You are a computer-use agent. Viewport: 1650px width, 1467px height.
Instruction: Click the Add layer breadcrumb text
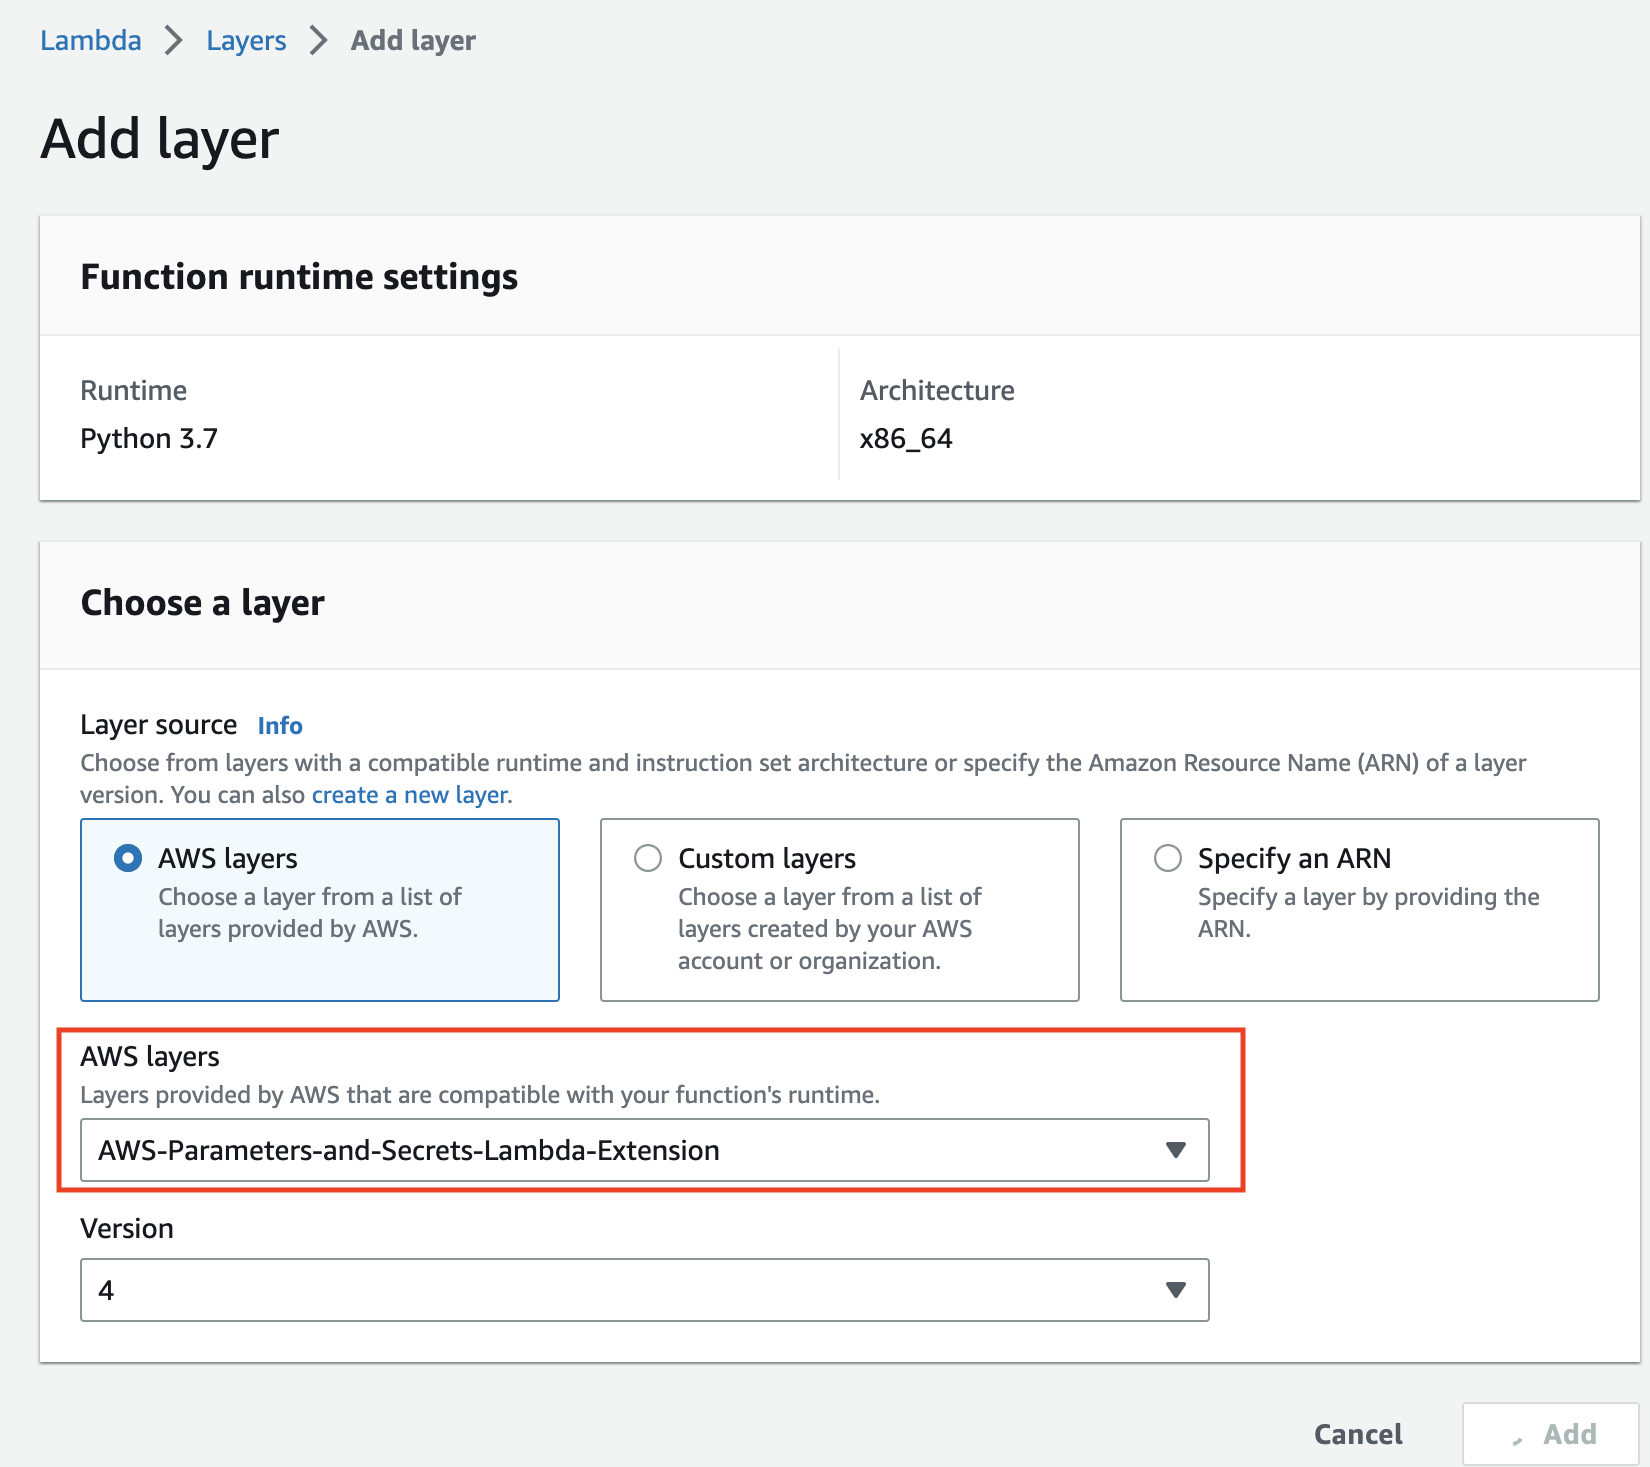click(x=413, y=41)
